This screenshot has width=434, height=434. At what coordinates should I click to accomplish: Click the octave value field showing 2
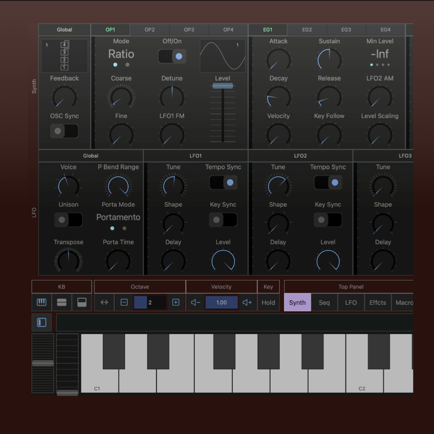pos(150,302)
